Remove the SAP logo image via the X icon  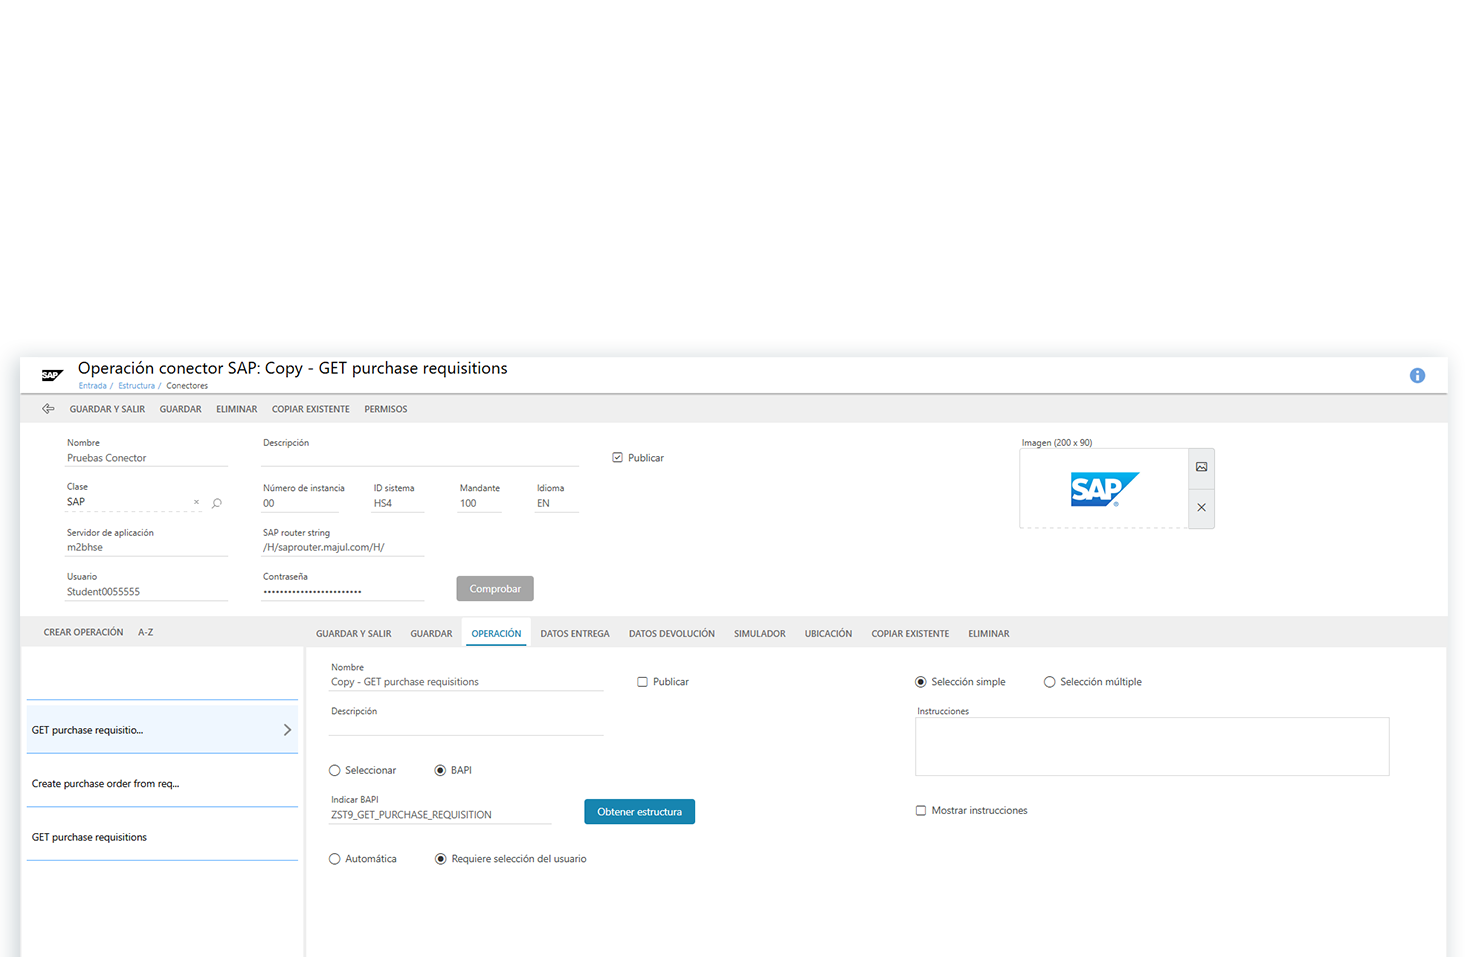(1201, 508)
